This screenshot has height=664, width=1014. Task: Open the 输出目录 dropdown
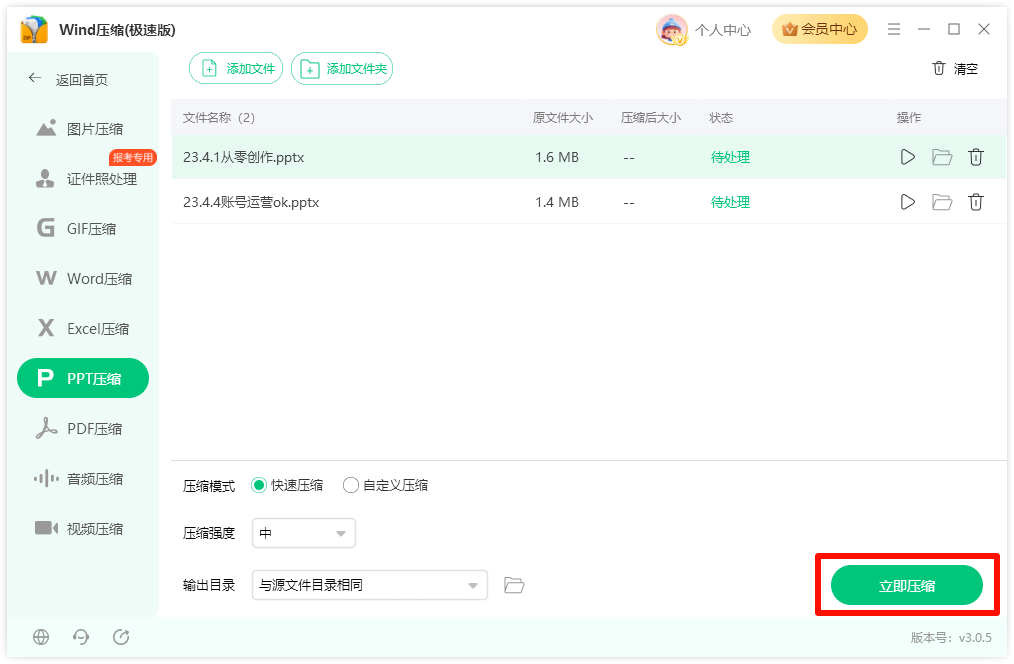[369, 585]
